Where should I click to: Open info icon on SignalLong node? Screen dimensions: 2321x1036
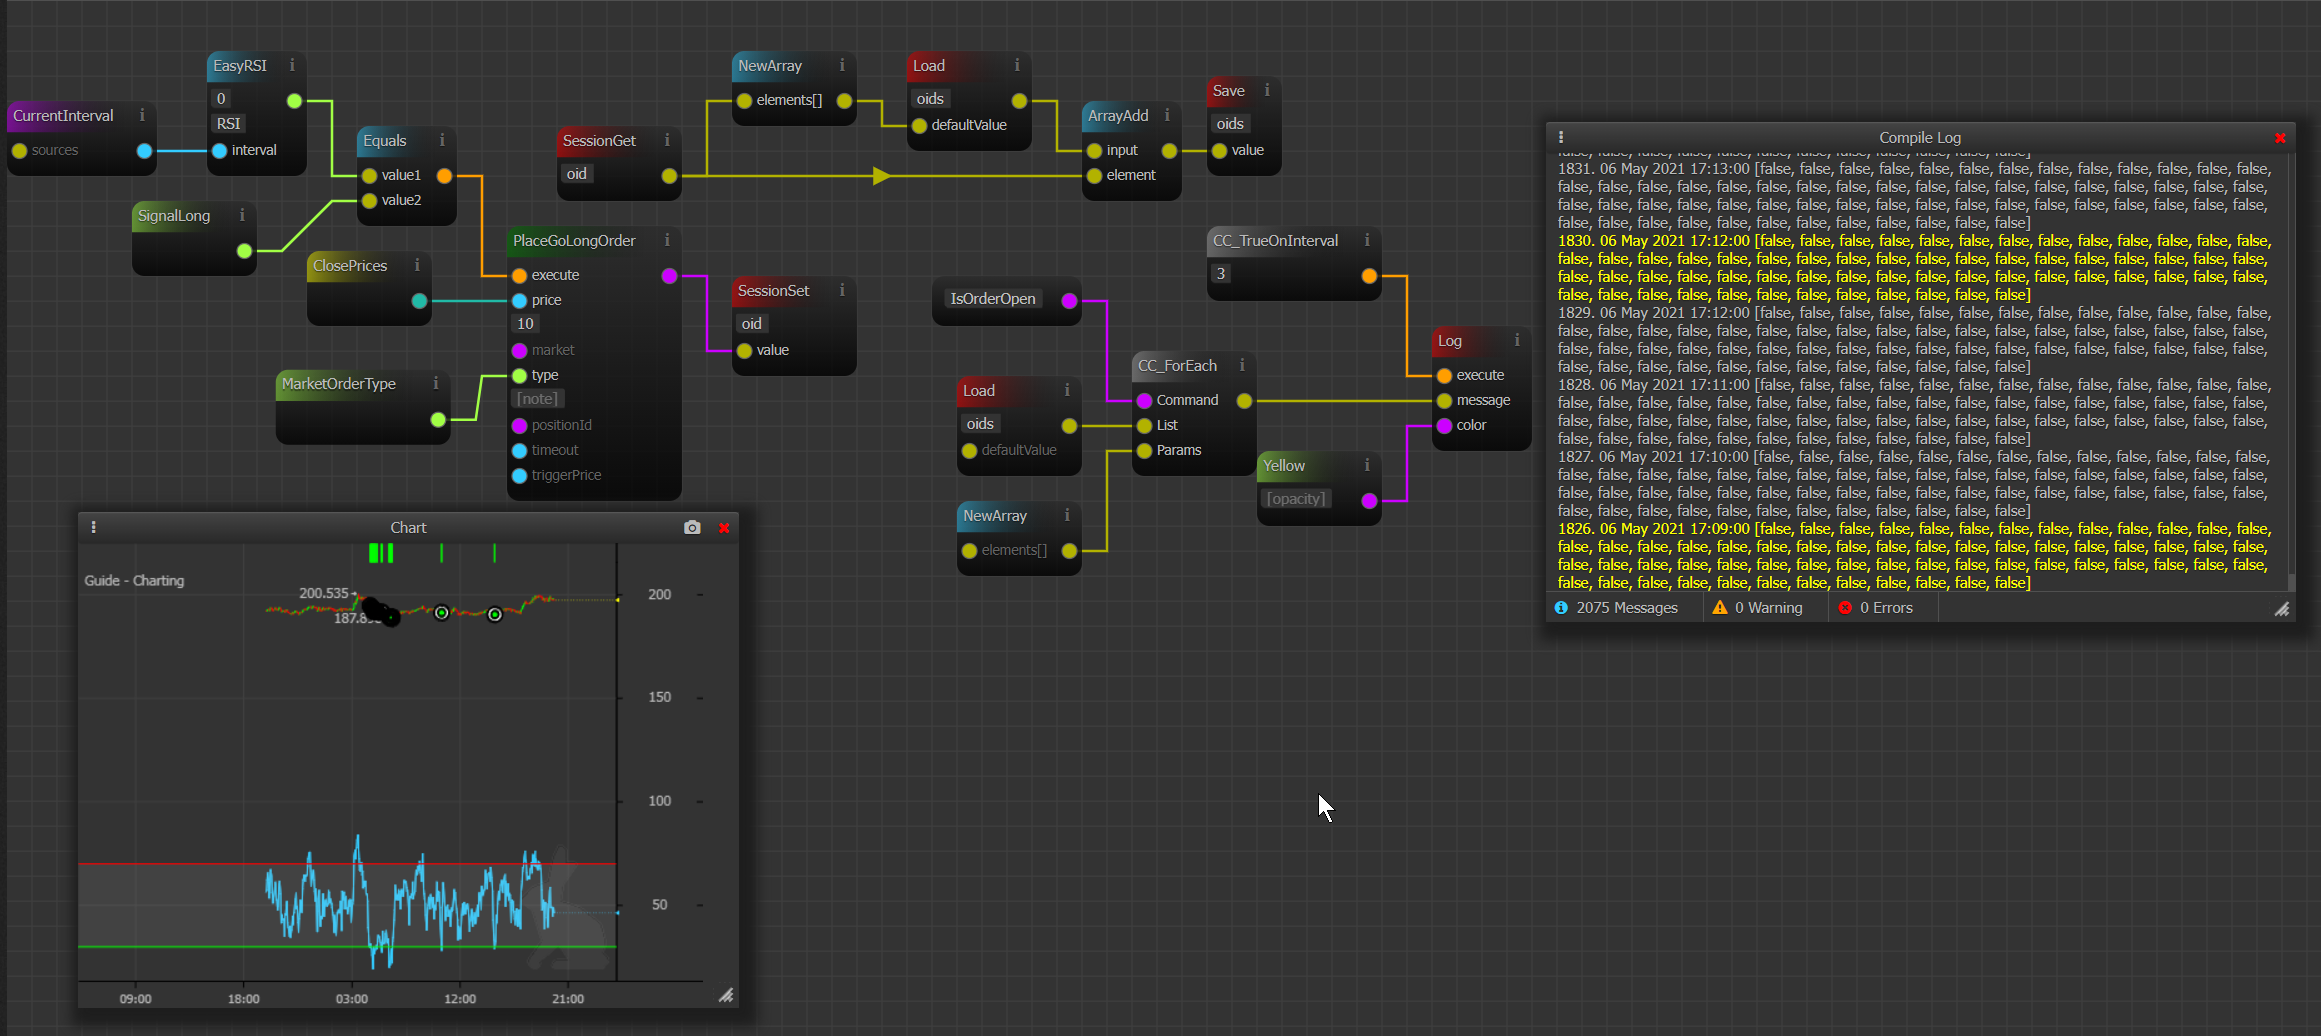[x=242, y=215]
